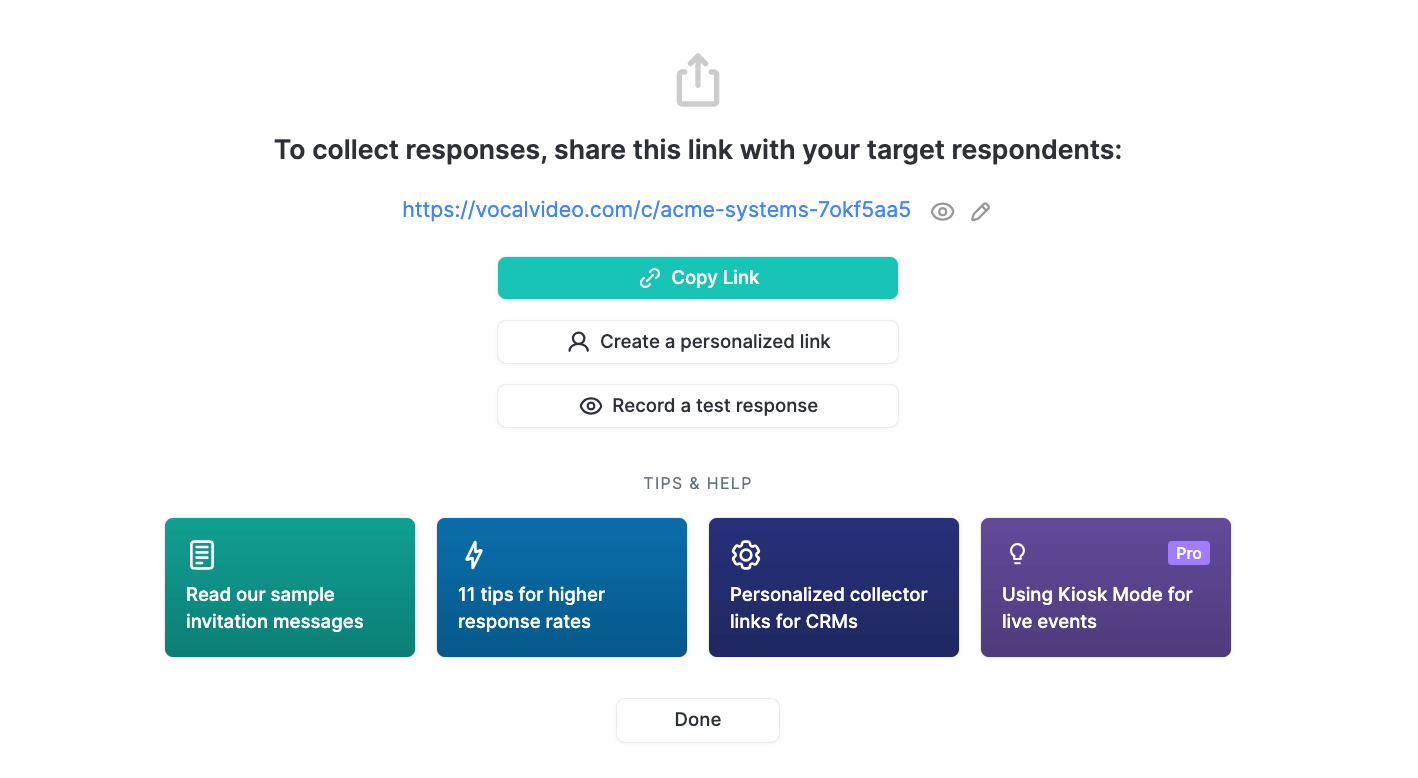Open the vocalvideo collector link

pos(656,210)
